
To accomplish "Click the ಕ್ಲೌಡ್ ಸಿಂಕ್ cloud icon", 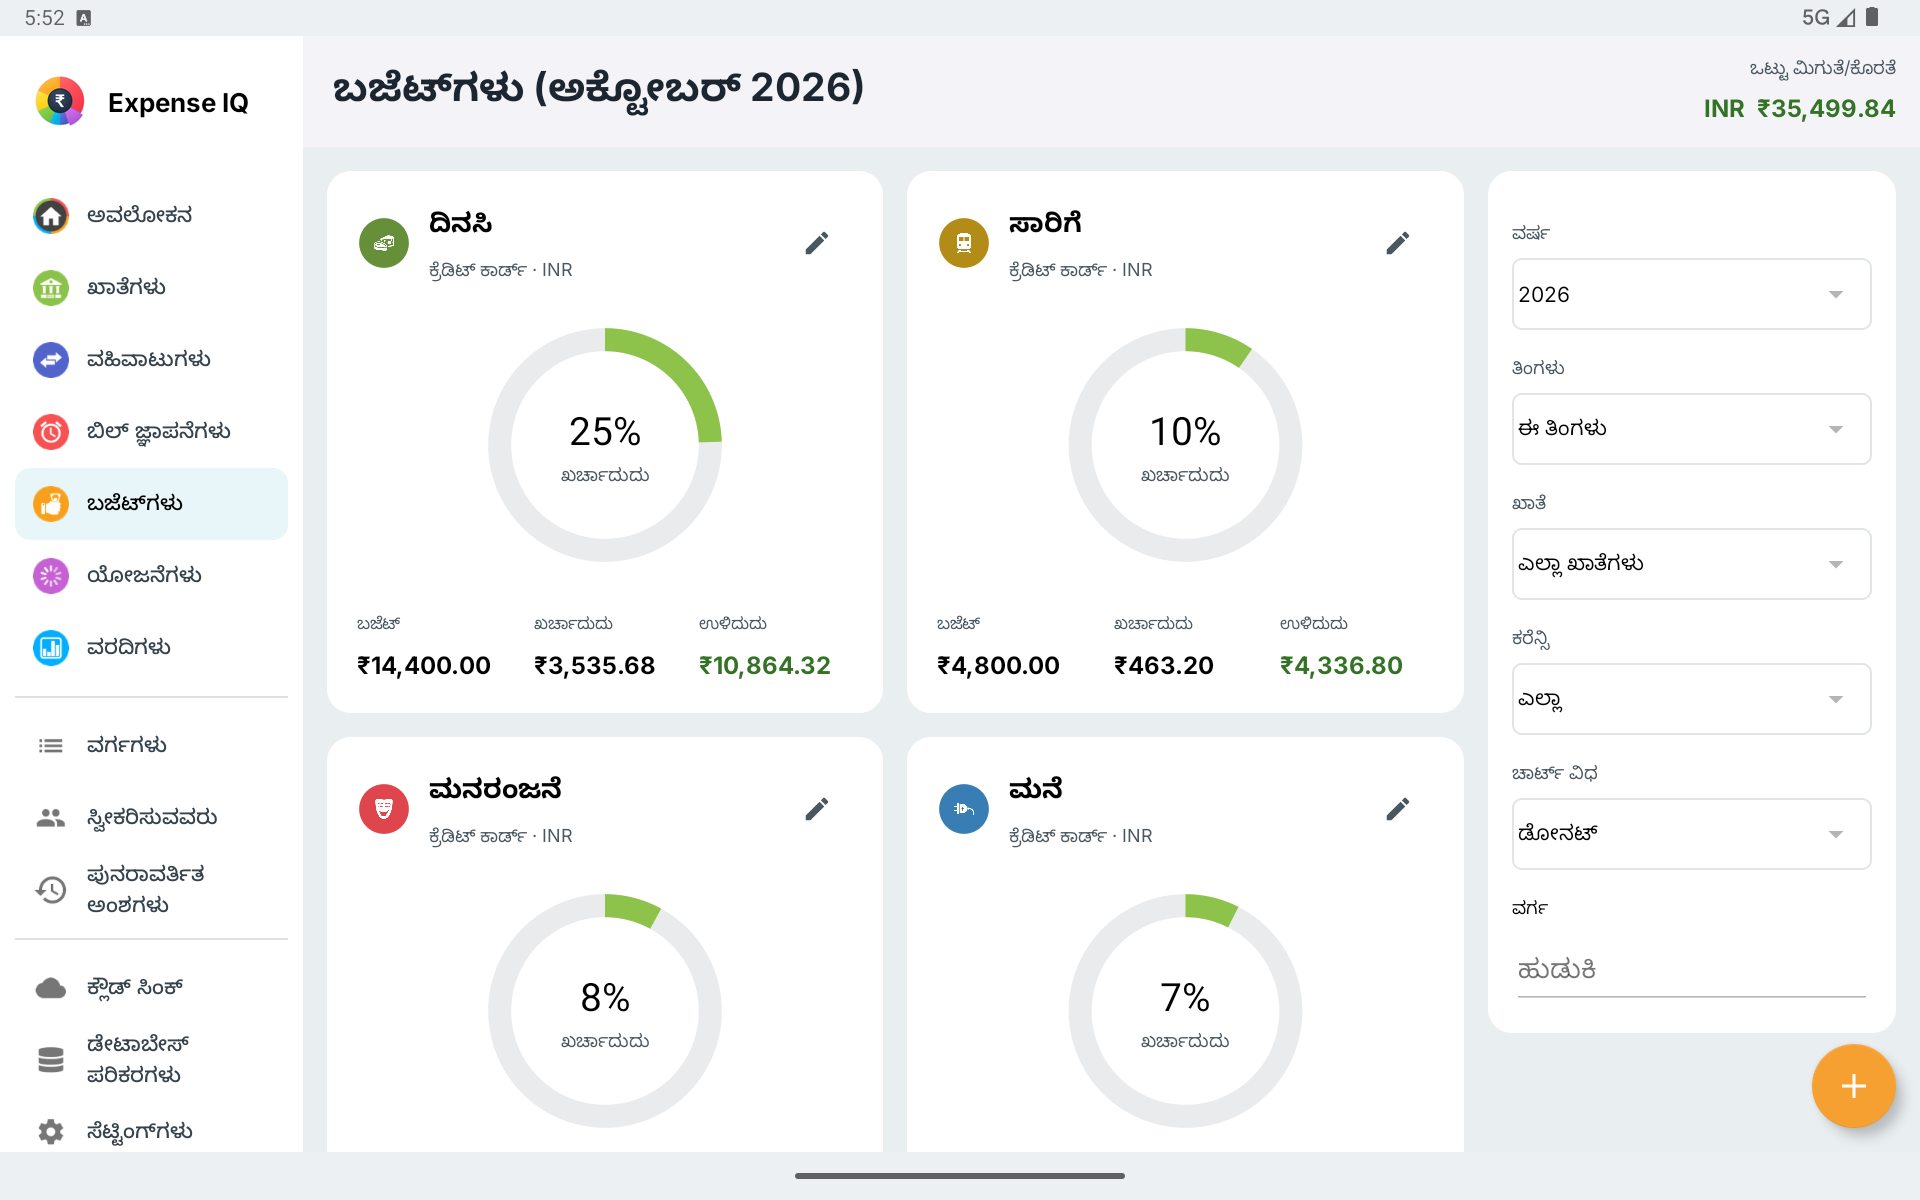I will 51,988.
